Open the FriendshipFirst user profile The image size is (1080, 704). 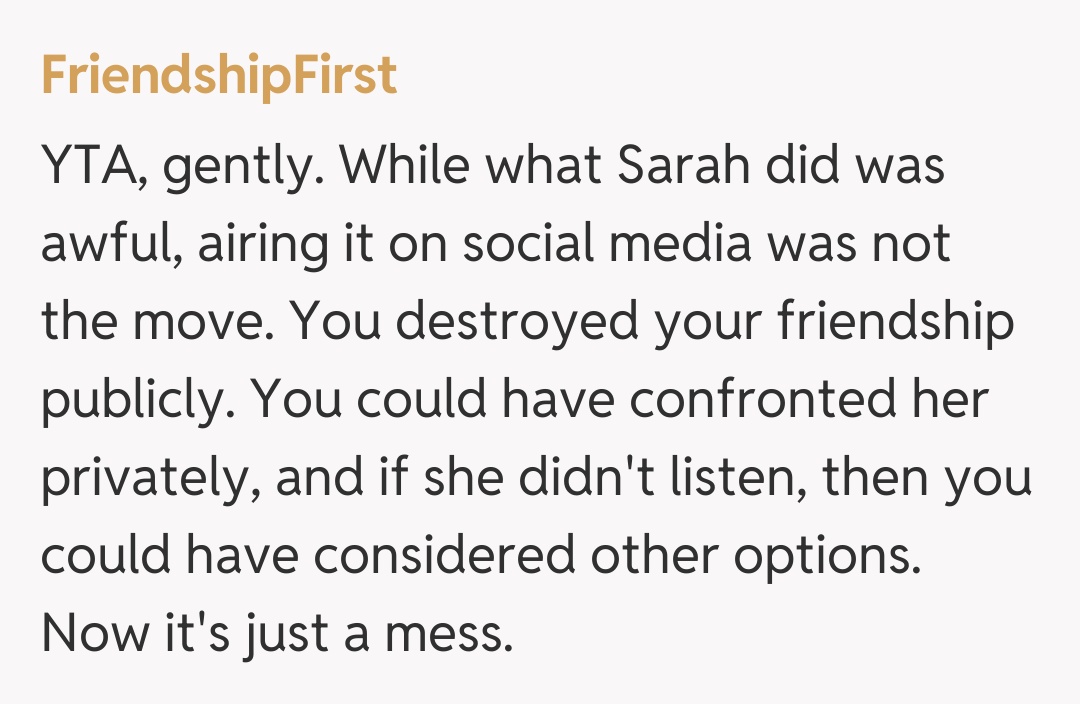coord(219,76)
